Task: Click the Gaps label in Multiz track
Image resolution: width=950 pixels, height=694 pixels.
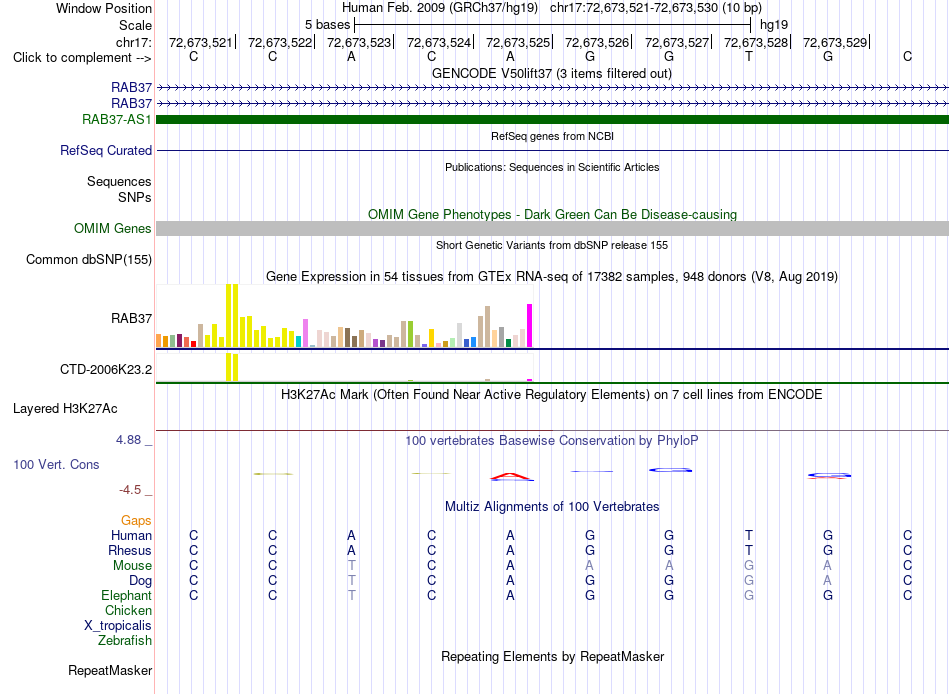Action: tap(136, 520)
